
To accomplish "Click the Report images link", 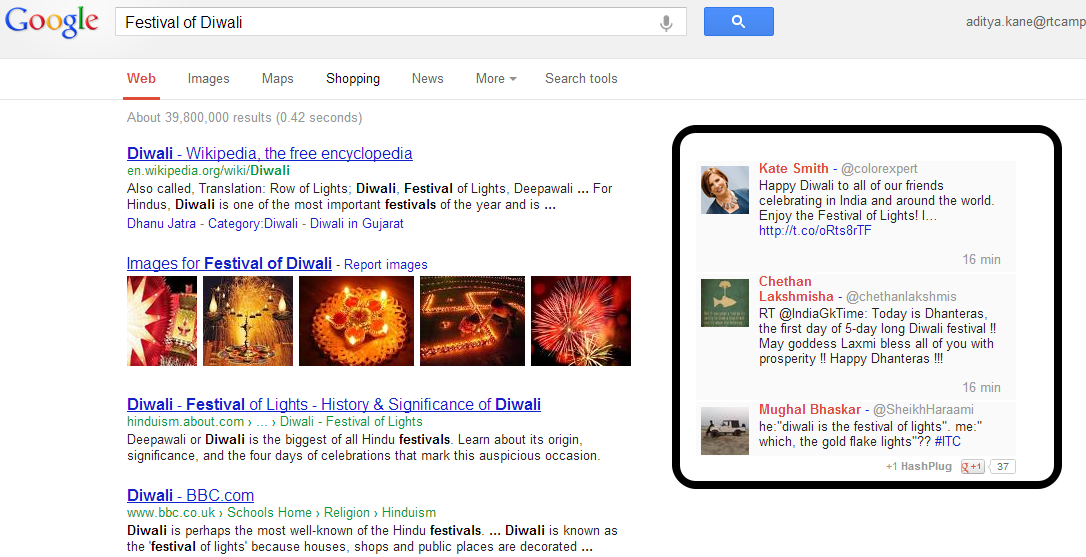I will tap(386, 265).
